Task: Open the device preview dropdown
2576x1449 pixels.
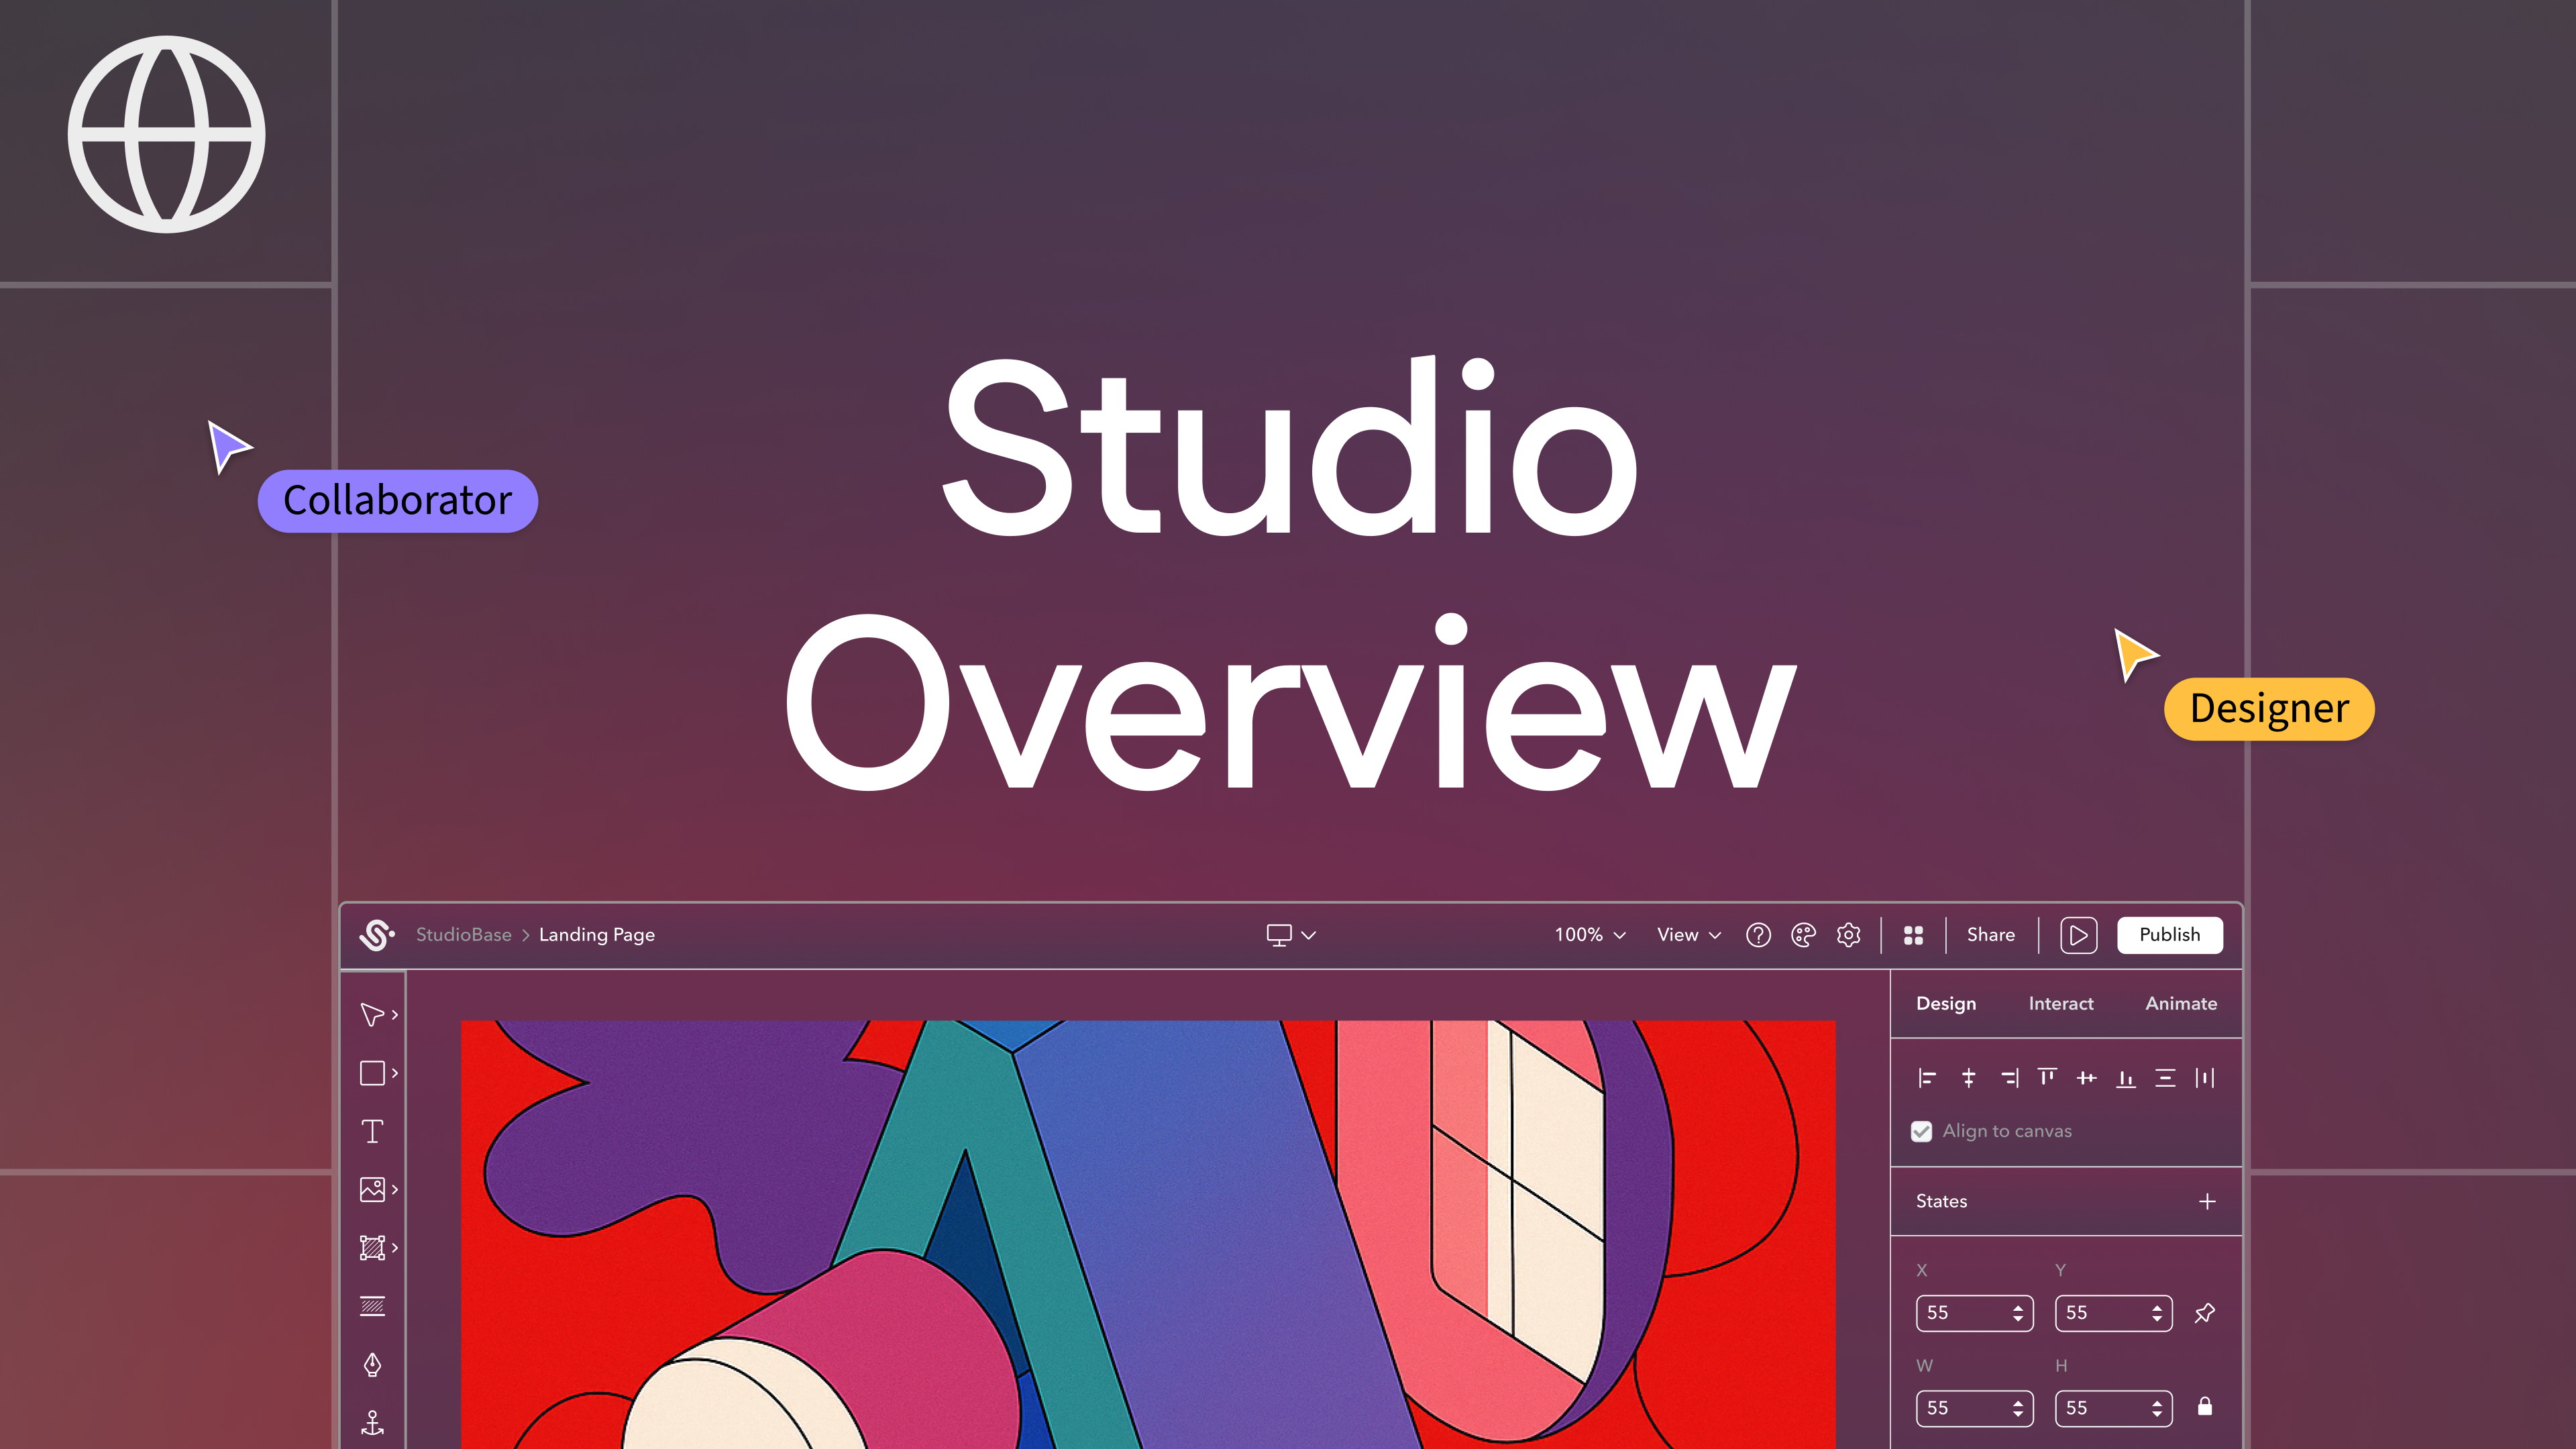Action: [x=1291, y=935]
